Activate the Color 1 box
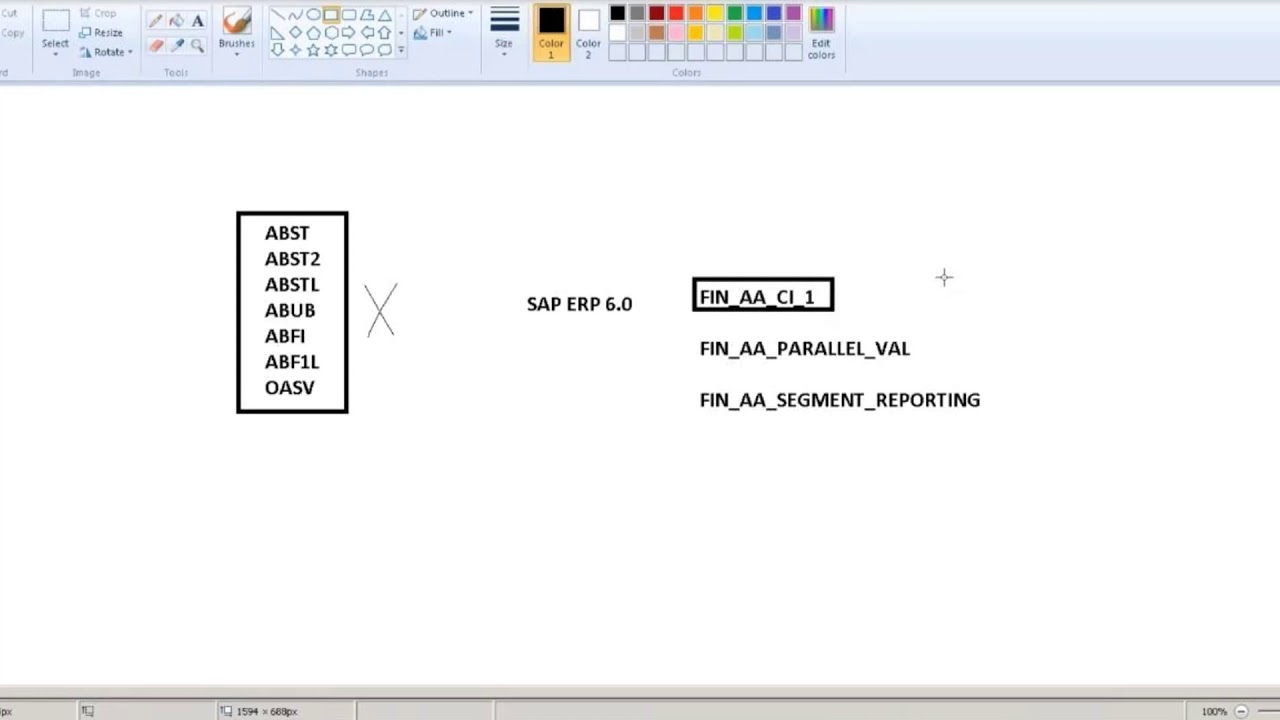The height and width of the screenshot is (720, 1280). coord(551,33)
